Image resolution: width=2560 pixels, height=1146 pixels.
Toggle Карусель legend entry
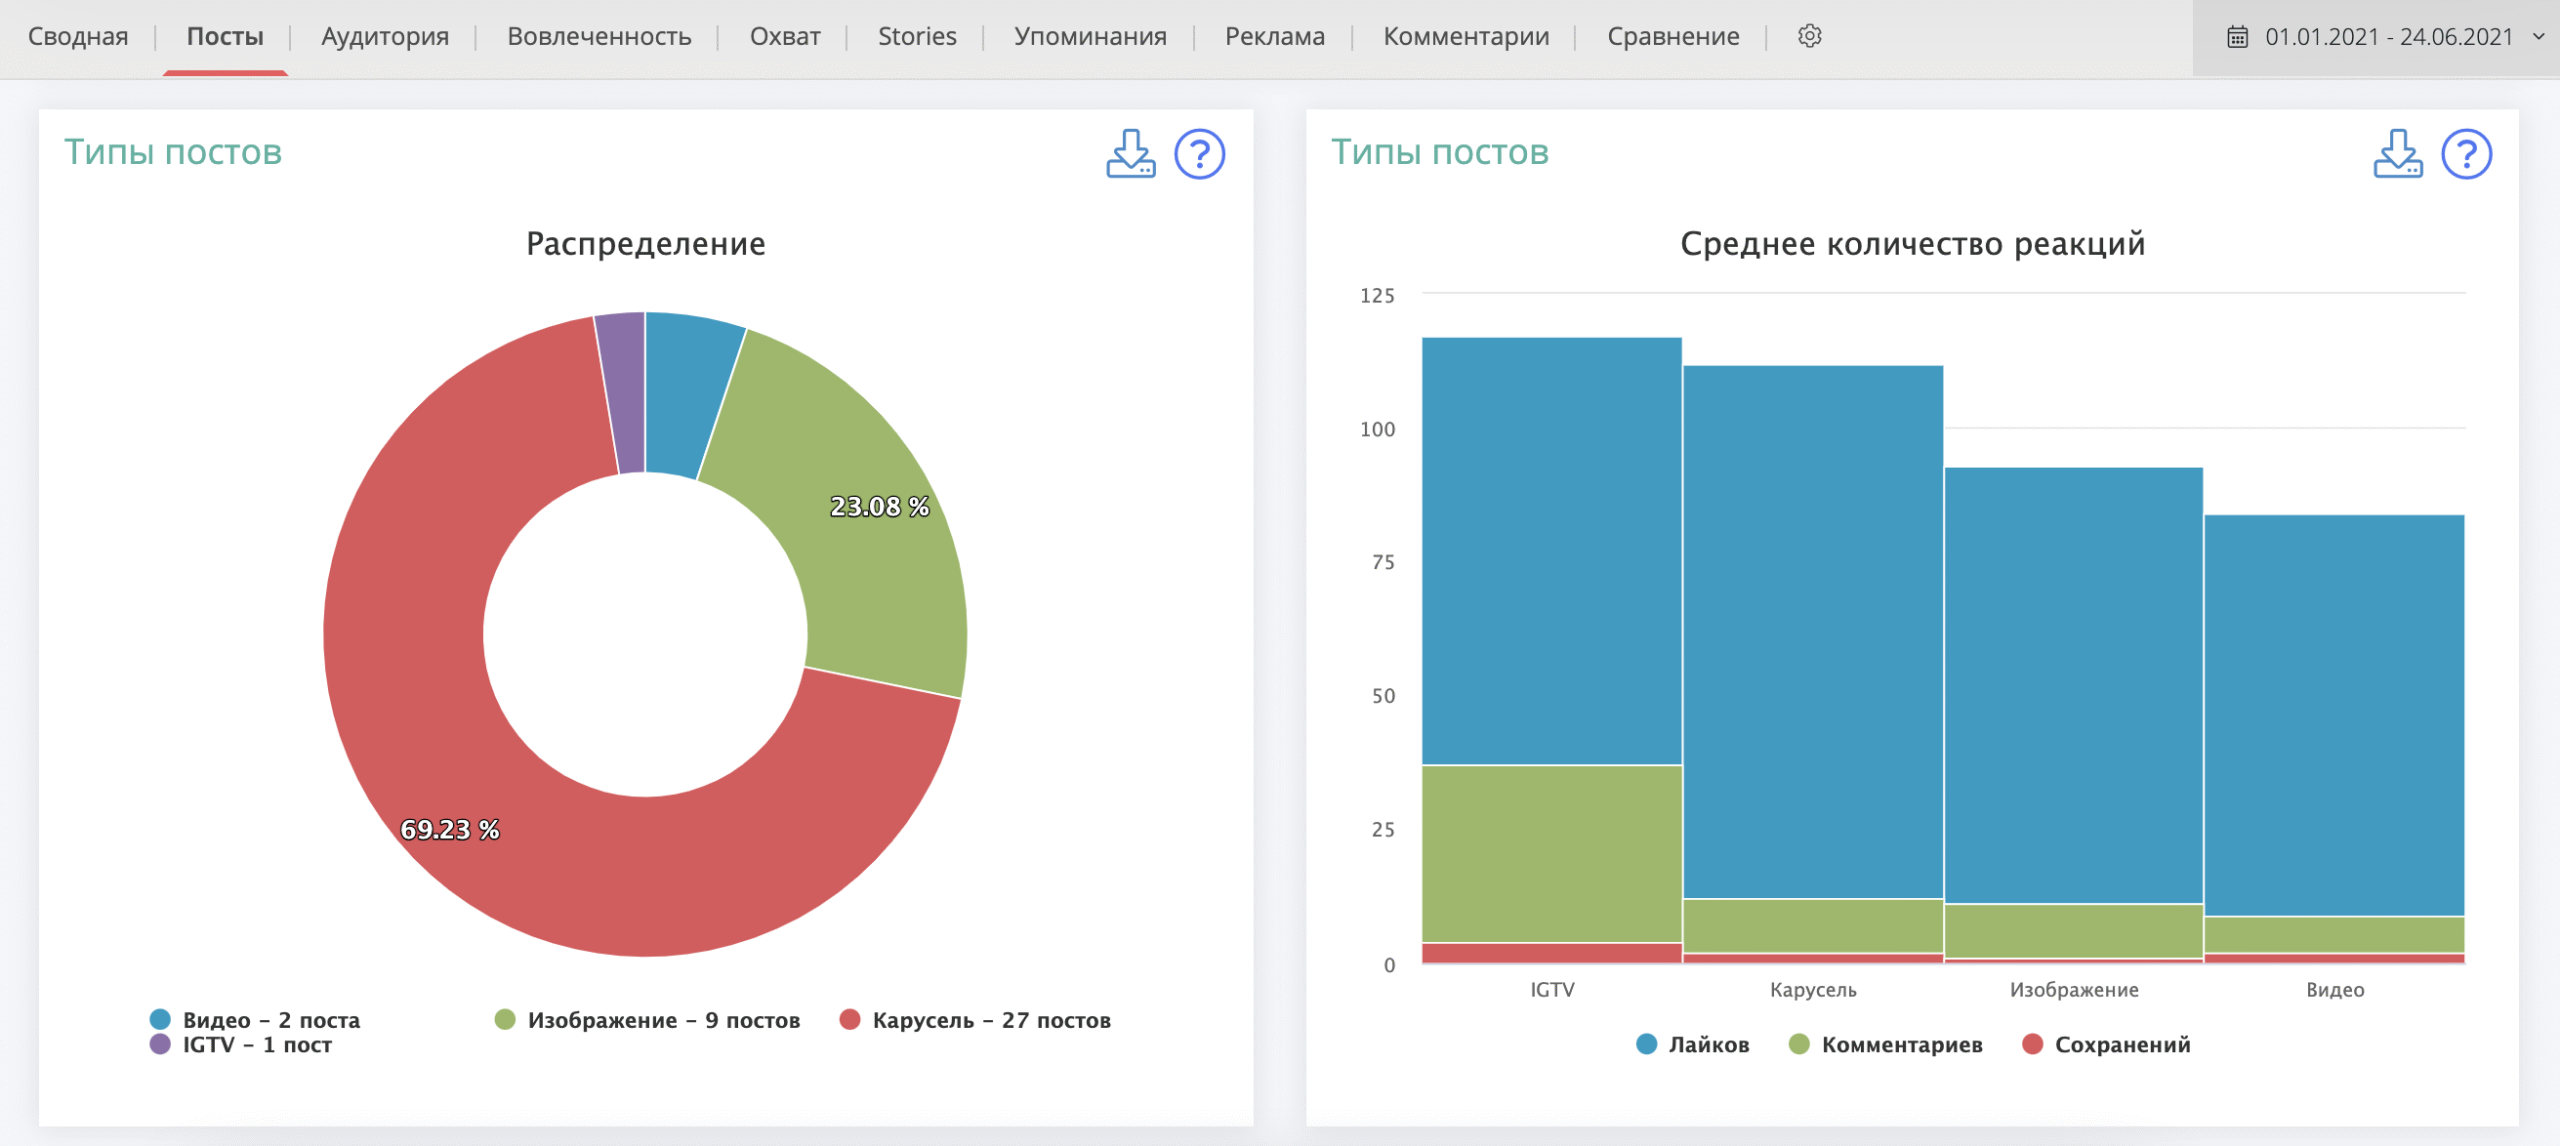[990, 1020]
